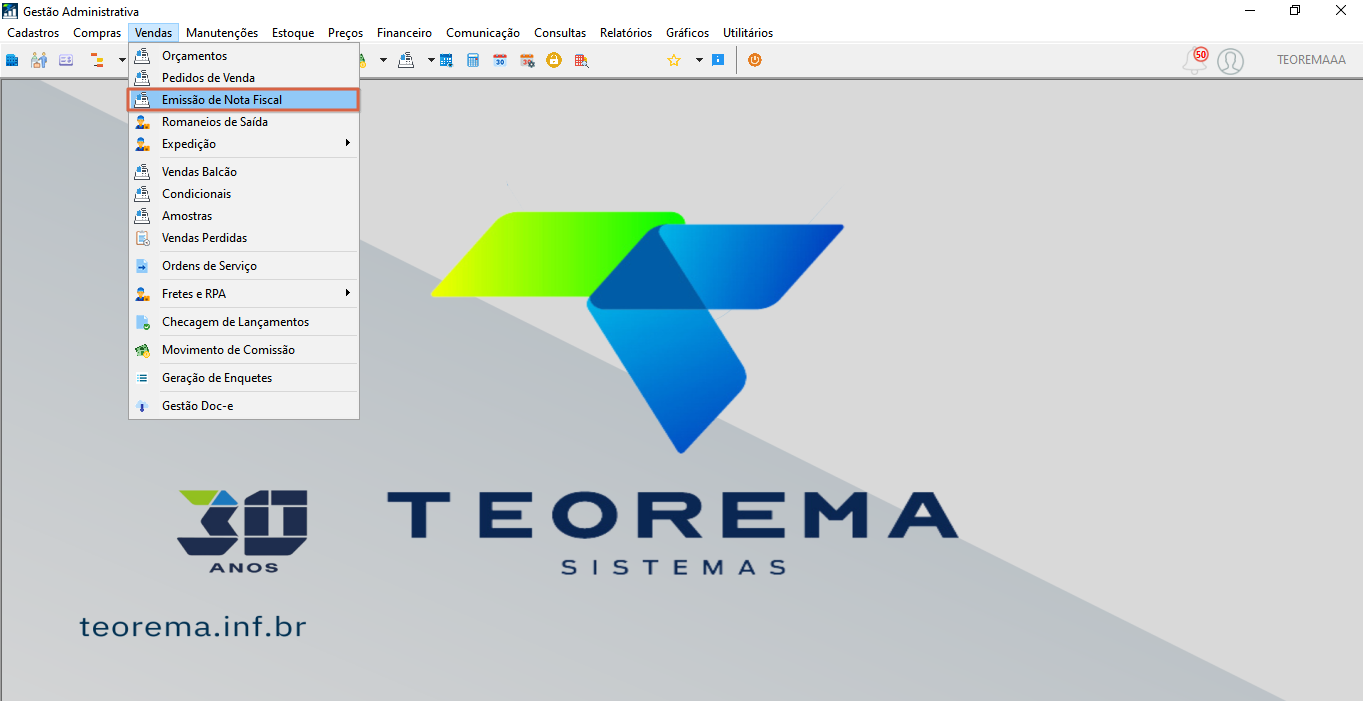Viewport: 1363px width, 701px height.
Task: Click the orange padlock toolbar icon
Action: click(554, 60)
